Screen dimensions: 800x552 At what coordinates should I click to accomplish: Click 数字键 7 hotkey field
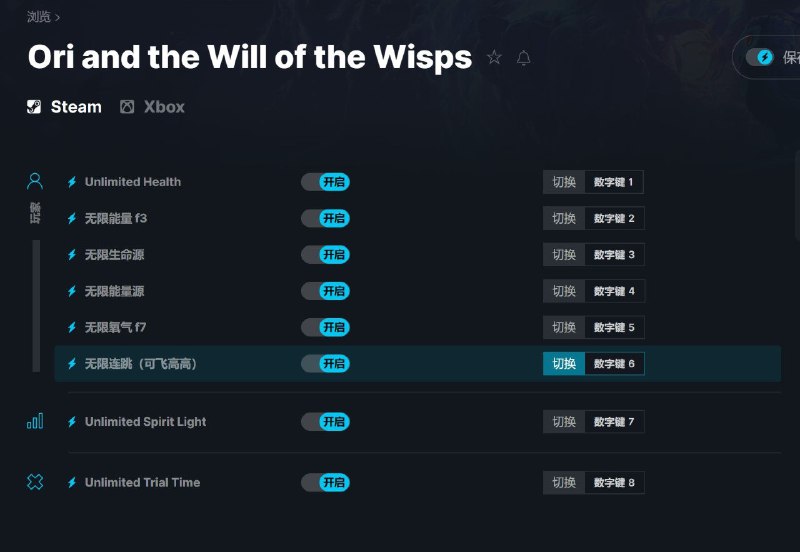coord(614,422)
